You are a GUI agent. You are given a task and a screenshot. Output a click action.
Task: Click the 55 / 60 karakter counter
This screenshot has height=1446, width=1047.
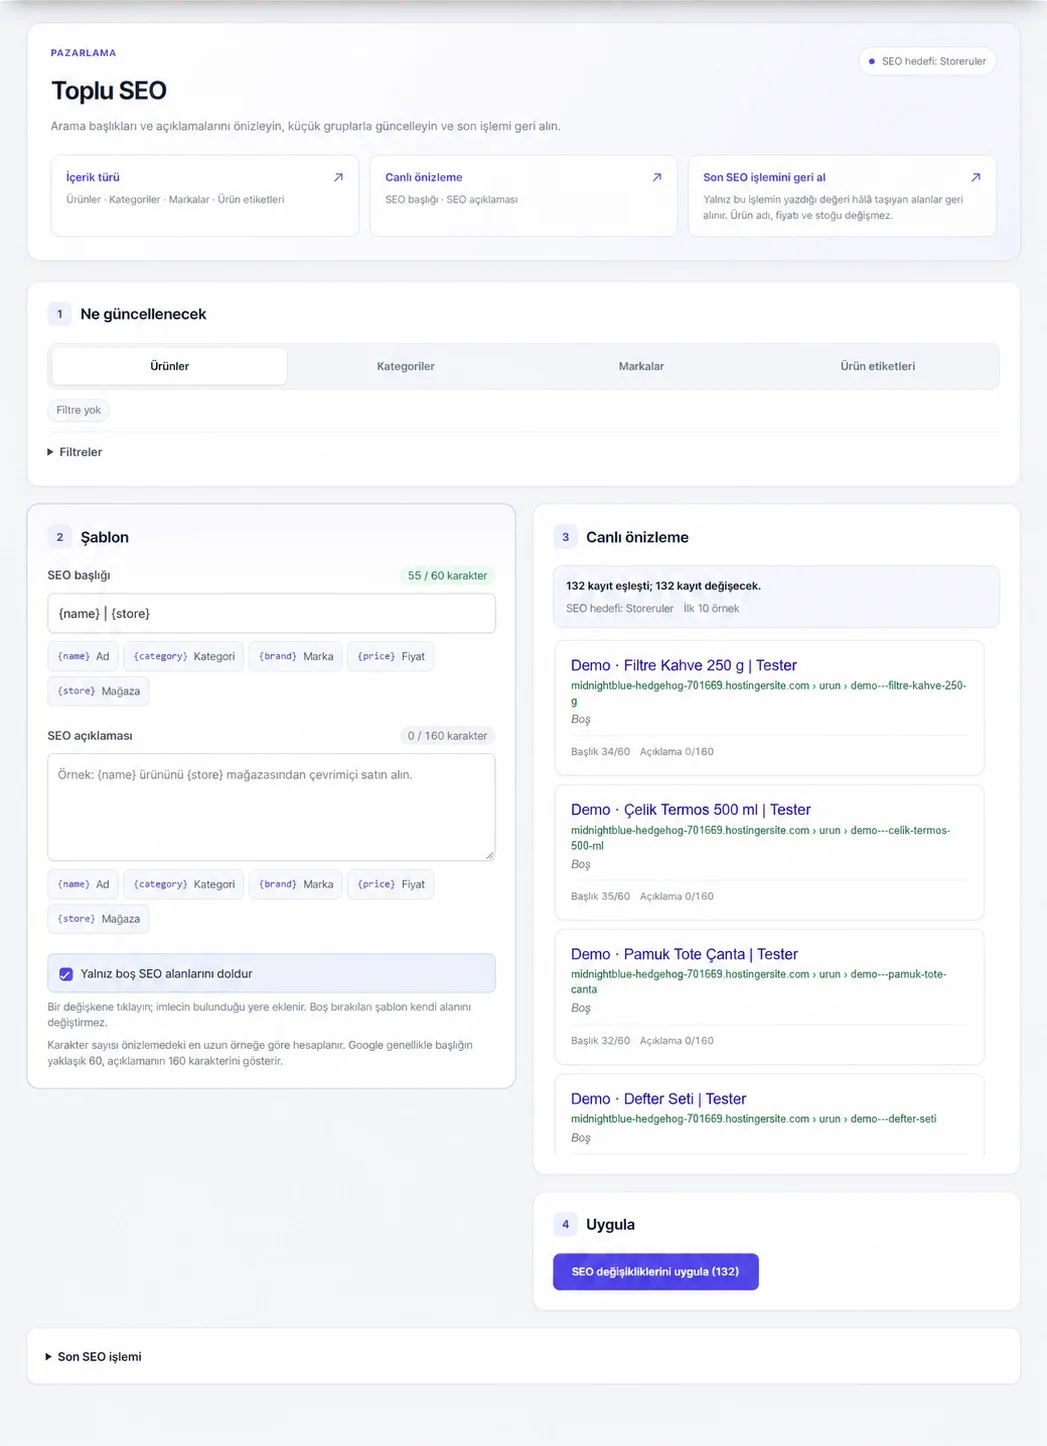click(447, 576)
